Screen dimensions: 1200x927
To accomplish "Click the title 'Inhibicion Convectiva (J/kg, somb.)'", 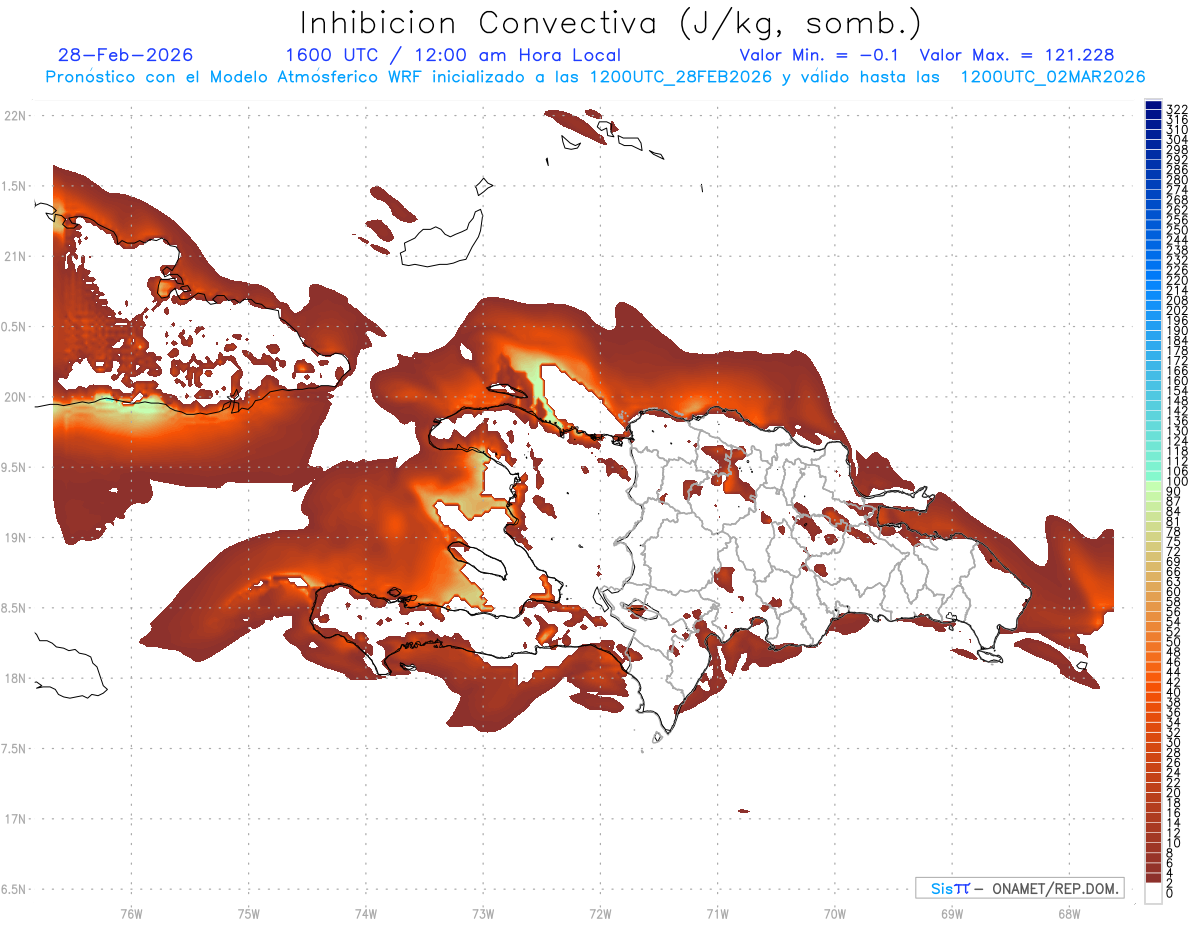I will (611, 23).
